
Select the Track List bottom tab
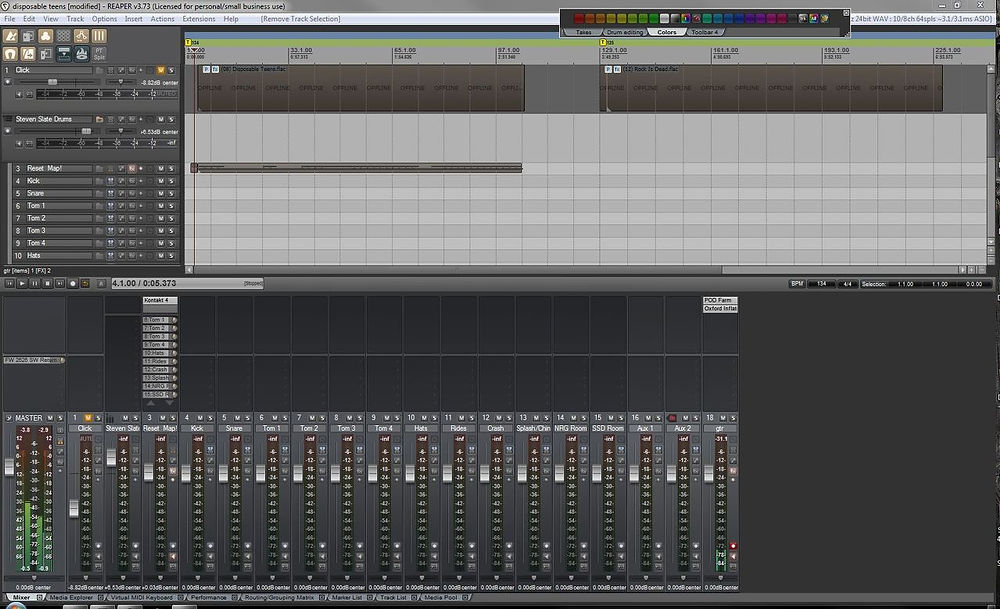pos(393,598)
